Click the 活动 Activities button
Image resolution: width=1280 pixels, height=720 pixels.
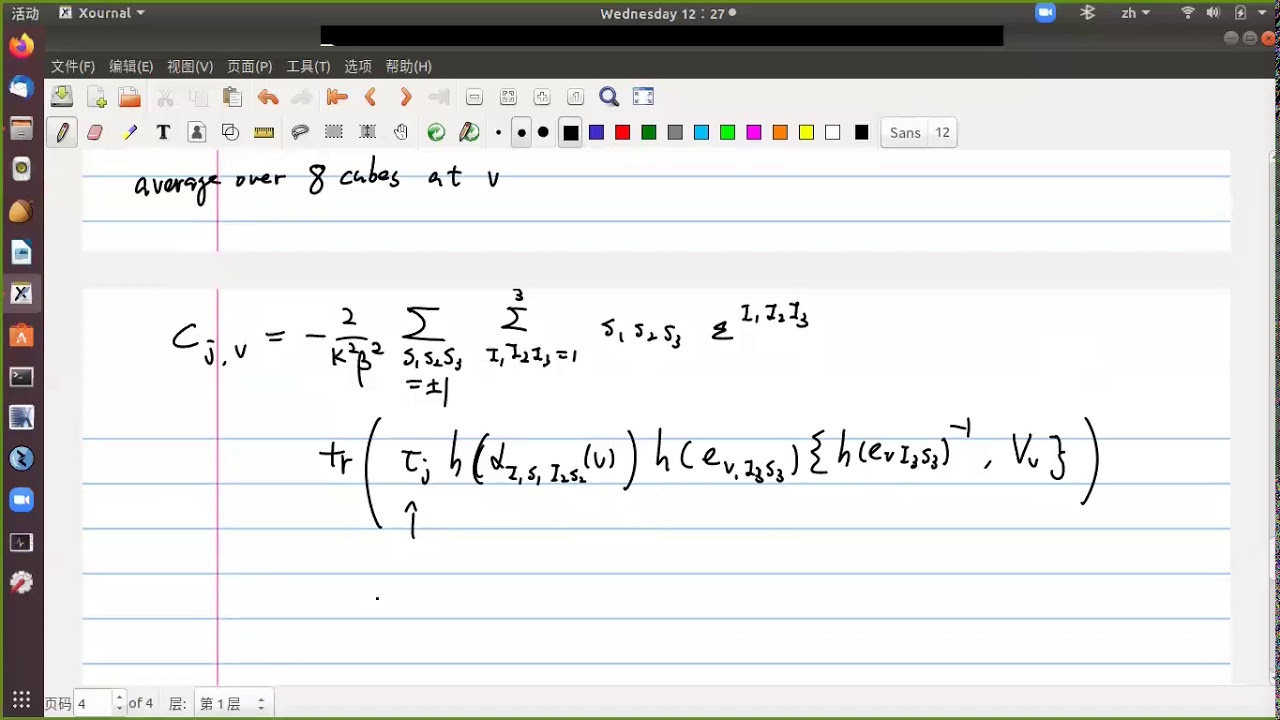click(25, 13)
